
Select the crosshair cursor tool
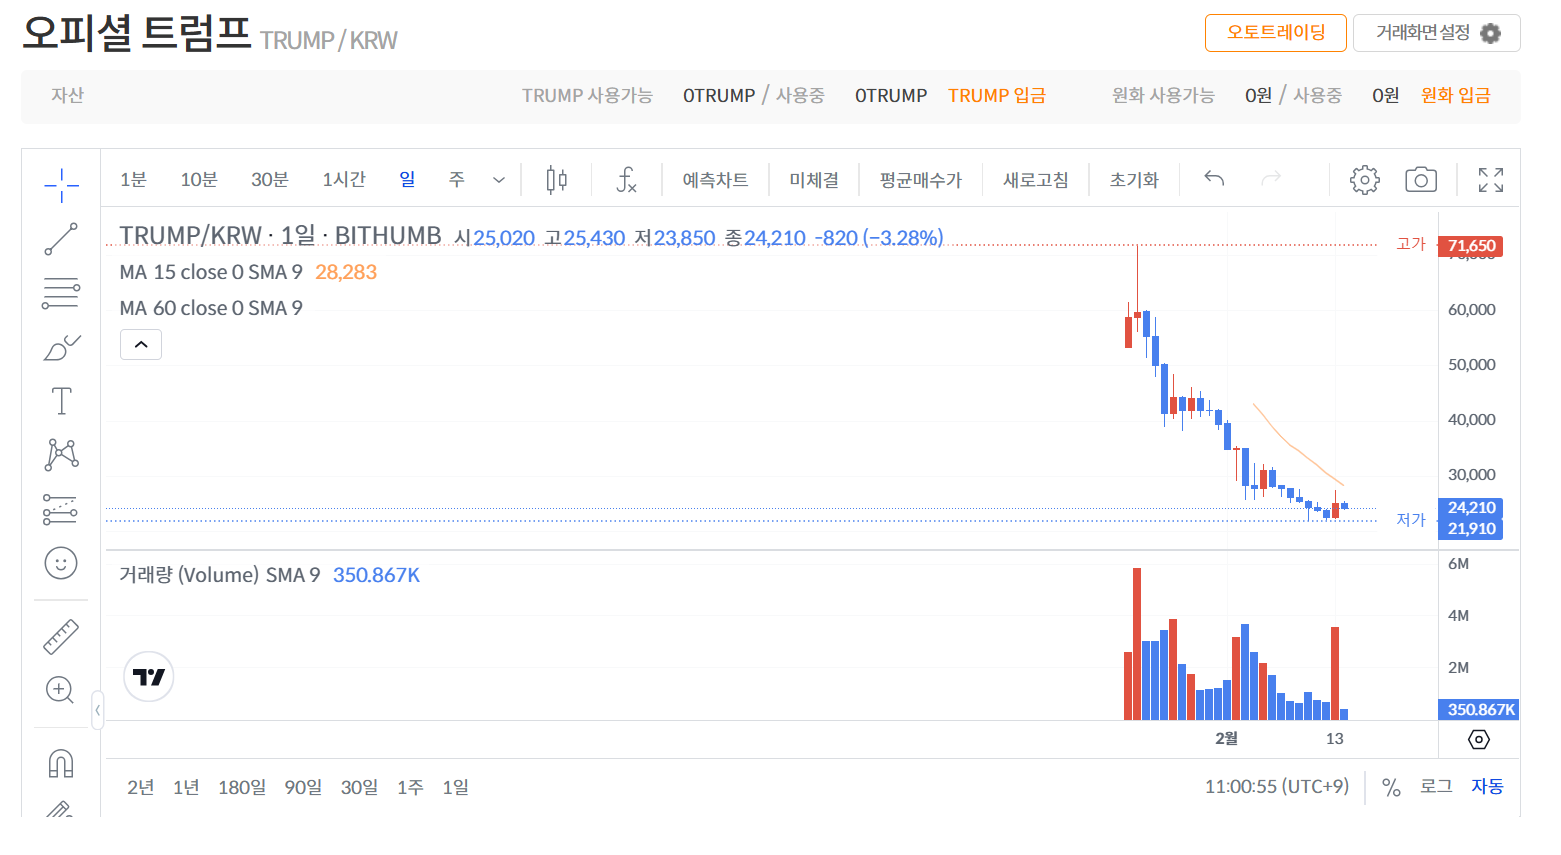[x=61, y=184]
